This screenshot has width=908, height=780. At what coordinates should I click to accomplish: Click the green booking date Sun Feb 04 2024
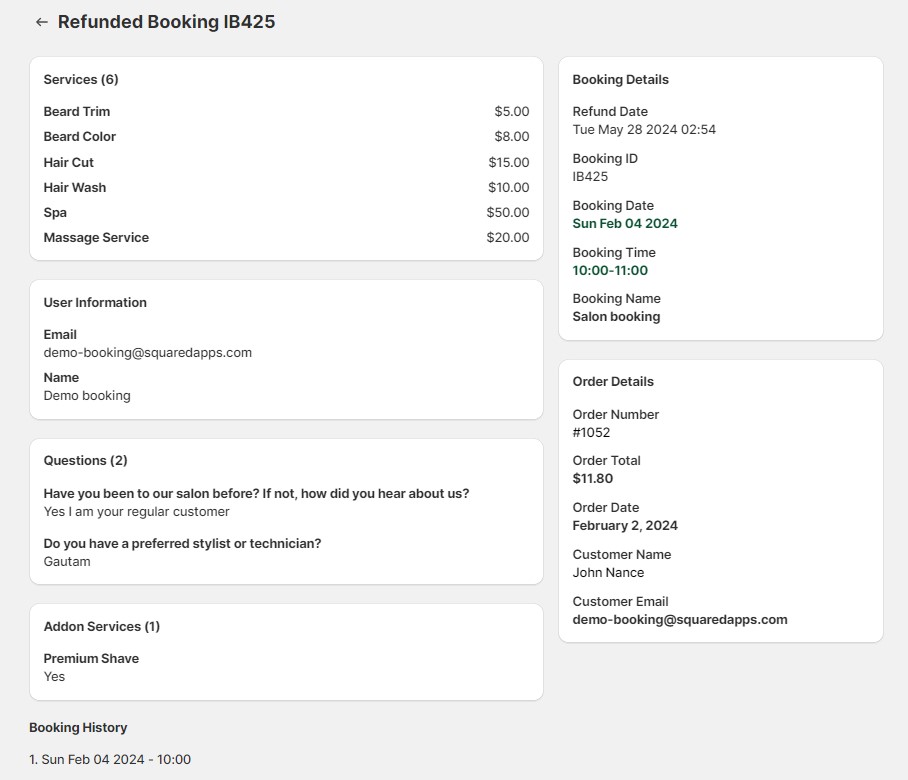(x=625, y=224)
